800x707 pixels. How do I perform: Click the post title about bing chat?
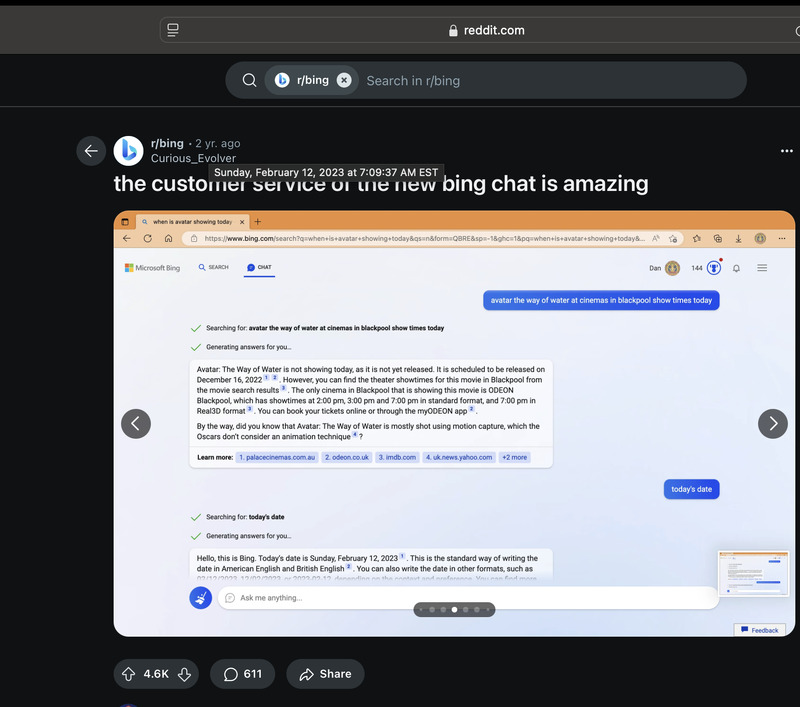point(381,184)
